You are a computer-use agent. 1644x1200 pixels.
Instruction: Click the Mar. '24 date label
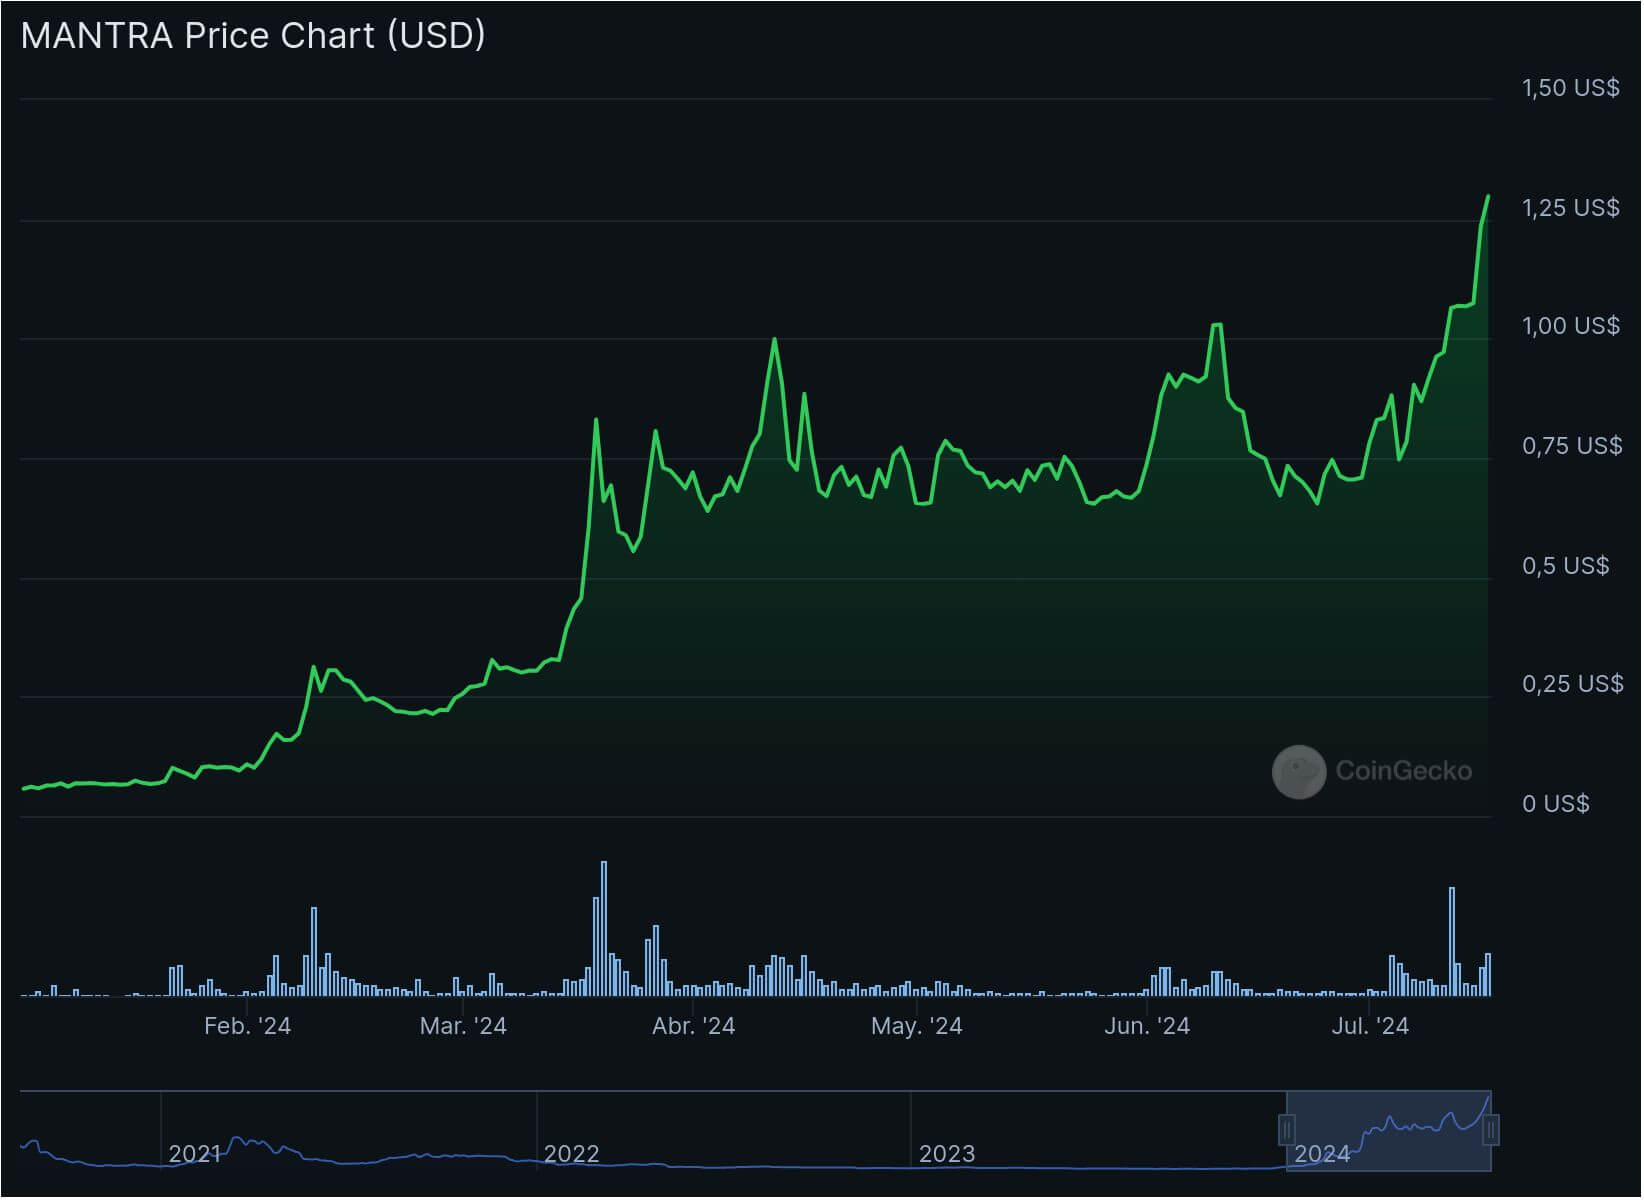pos(463,1026)
